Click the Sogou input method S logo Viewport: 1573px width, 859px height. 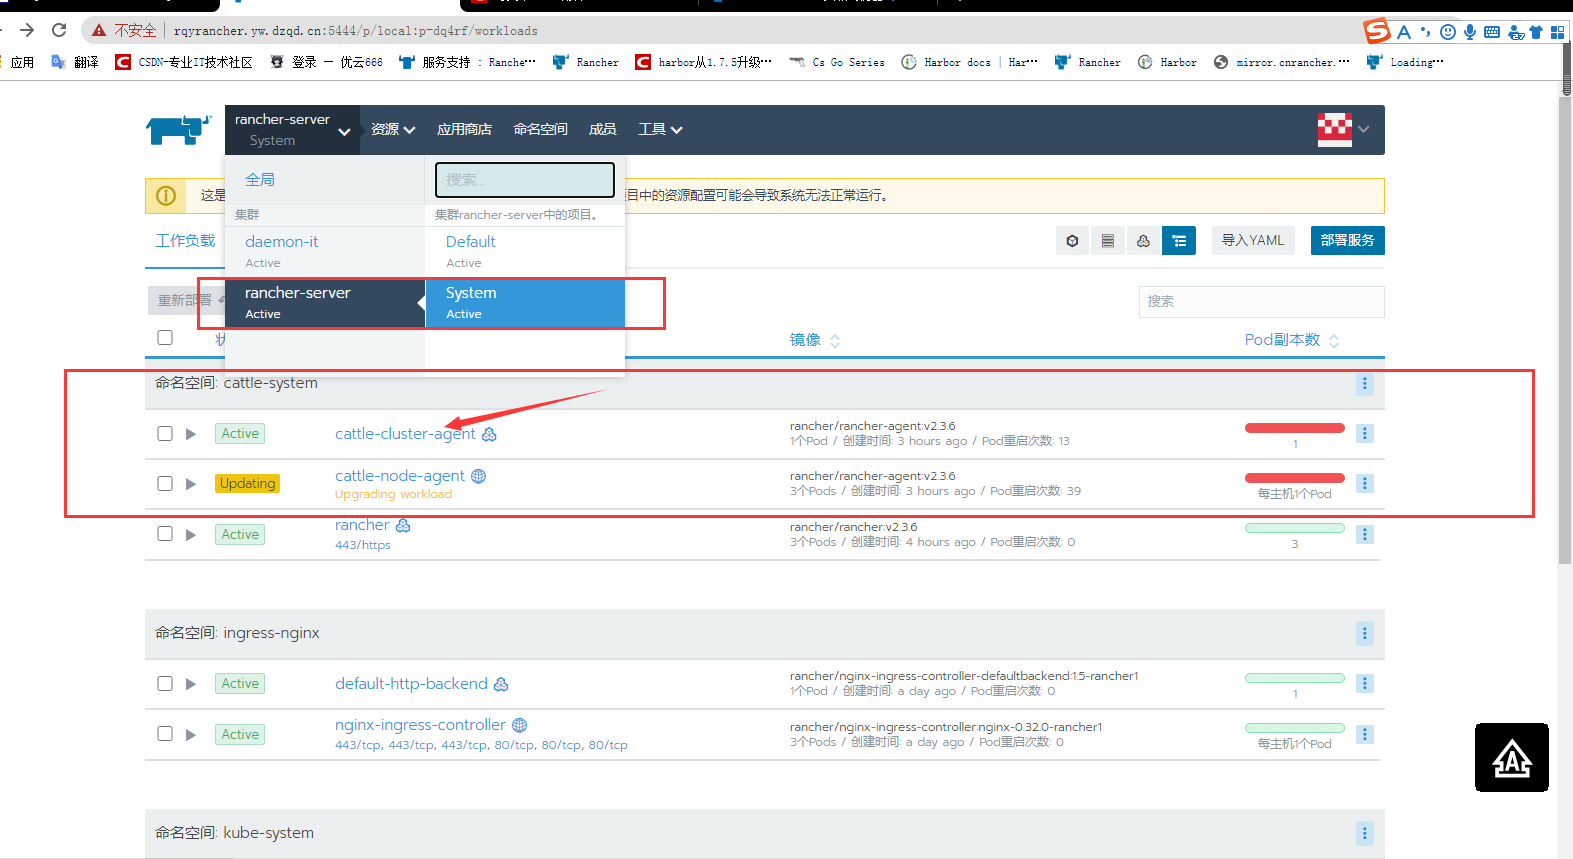[1377, 31]
